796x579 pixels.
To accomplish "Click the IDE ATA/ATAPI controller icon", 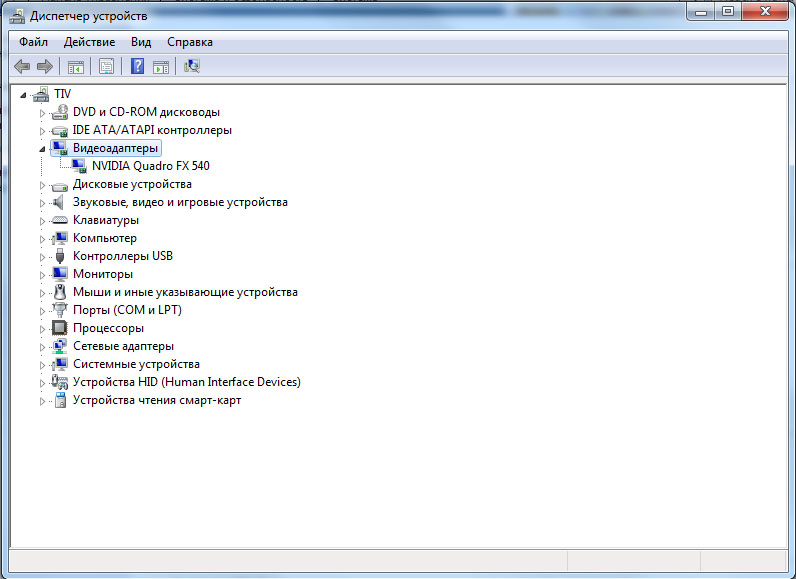I will click(60, 130).
